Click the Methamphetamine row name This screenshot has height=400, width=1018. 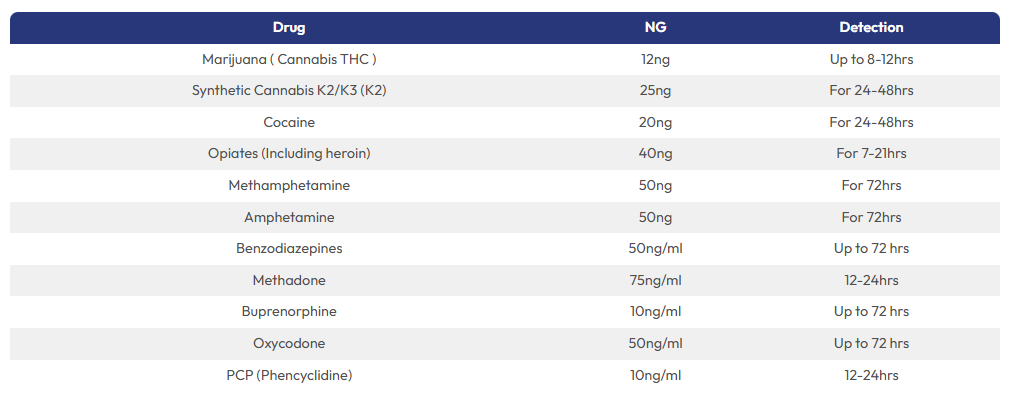(289, 186)
